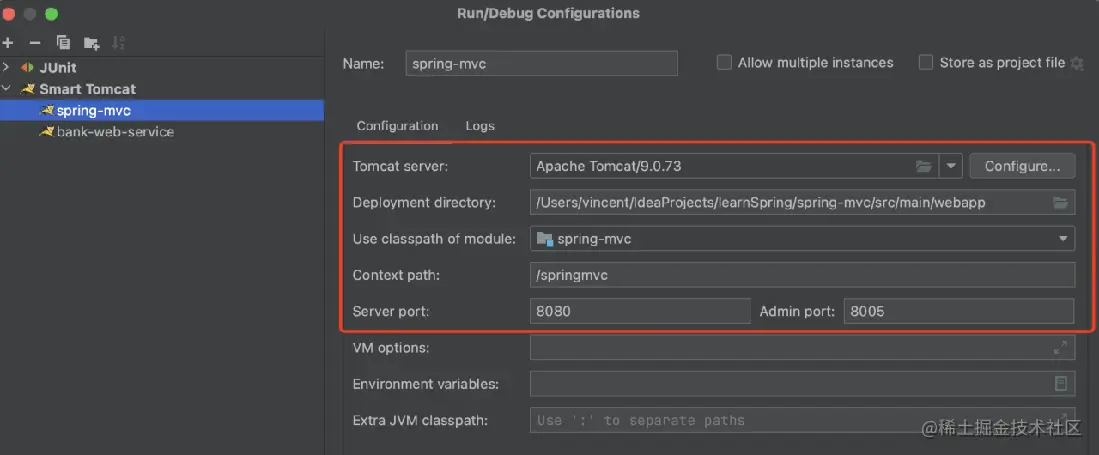1099x455 pixels.
Task: Create a new configuration folder
Action: click(x=91, y=43)
